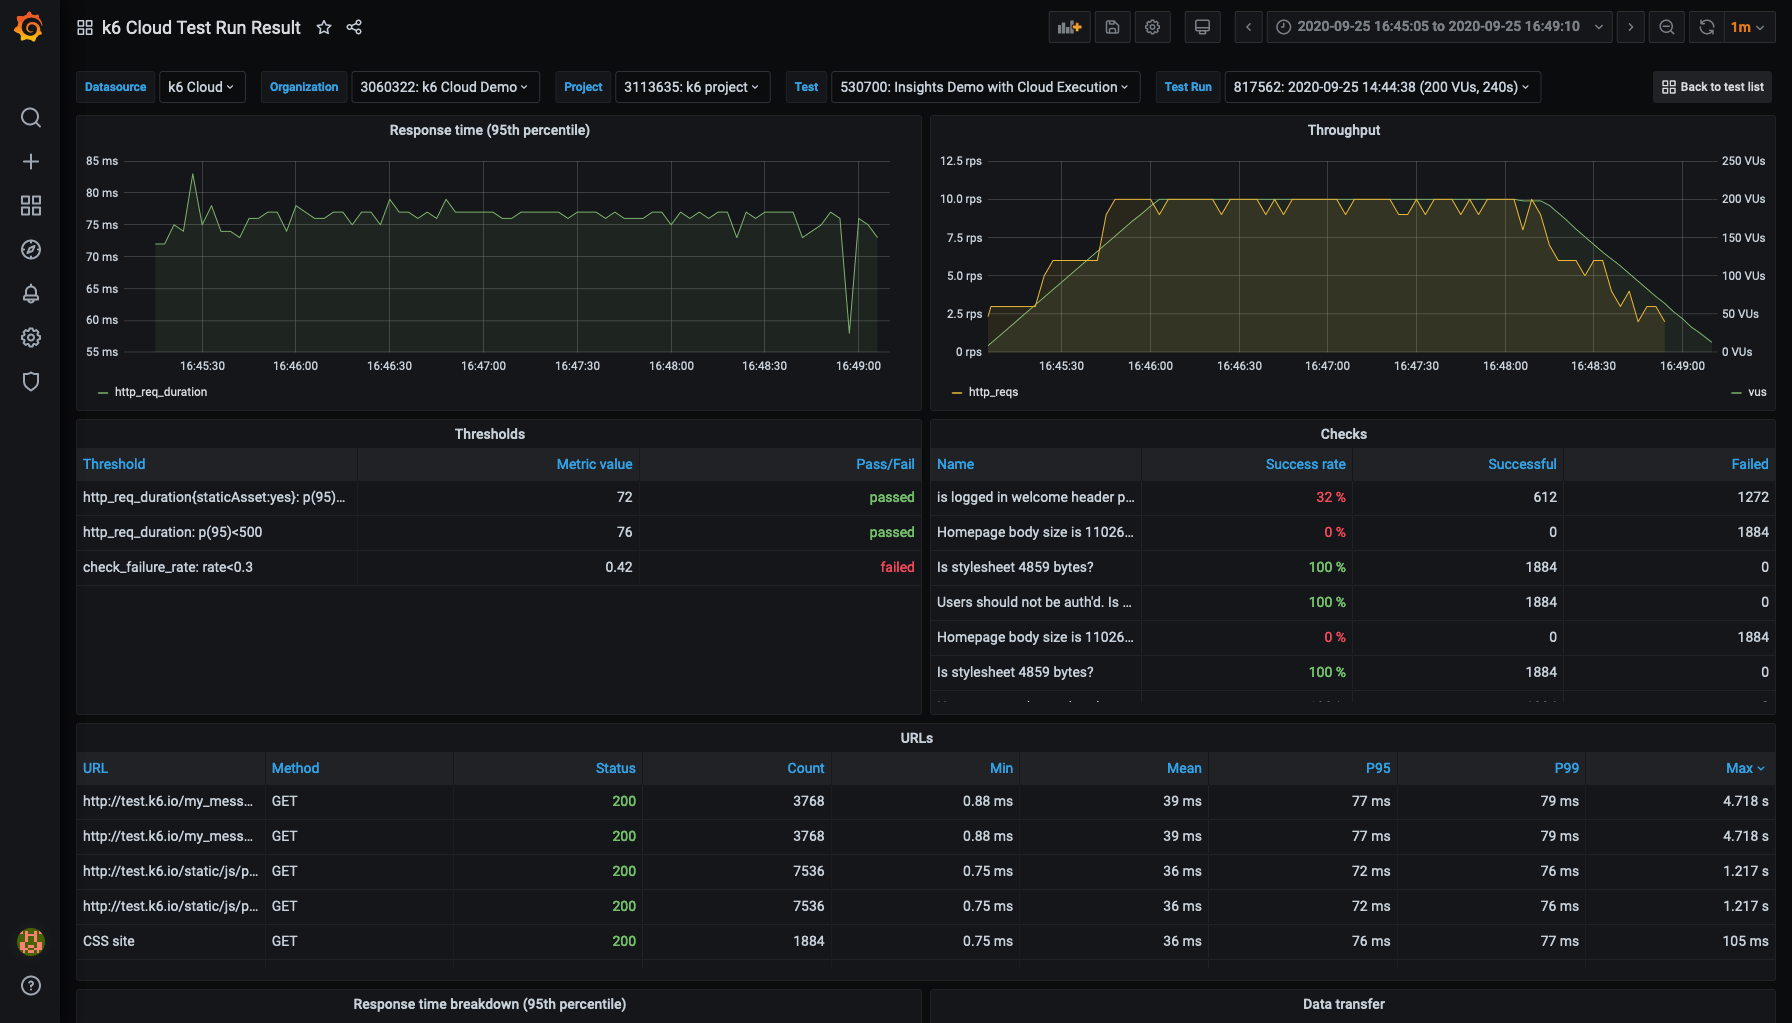
Task: Open Response time (95th percentile) panel title menu
Action: pyautogui.click(x=489, y=130)
